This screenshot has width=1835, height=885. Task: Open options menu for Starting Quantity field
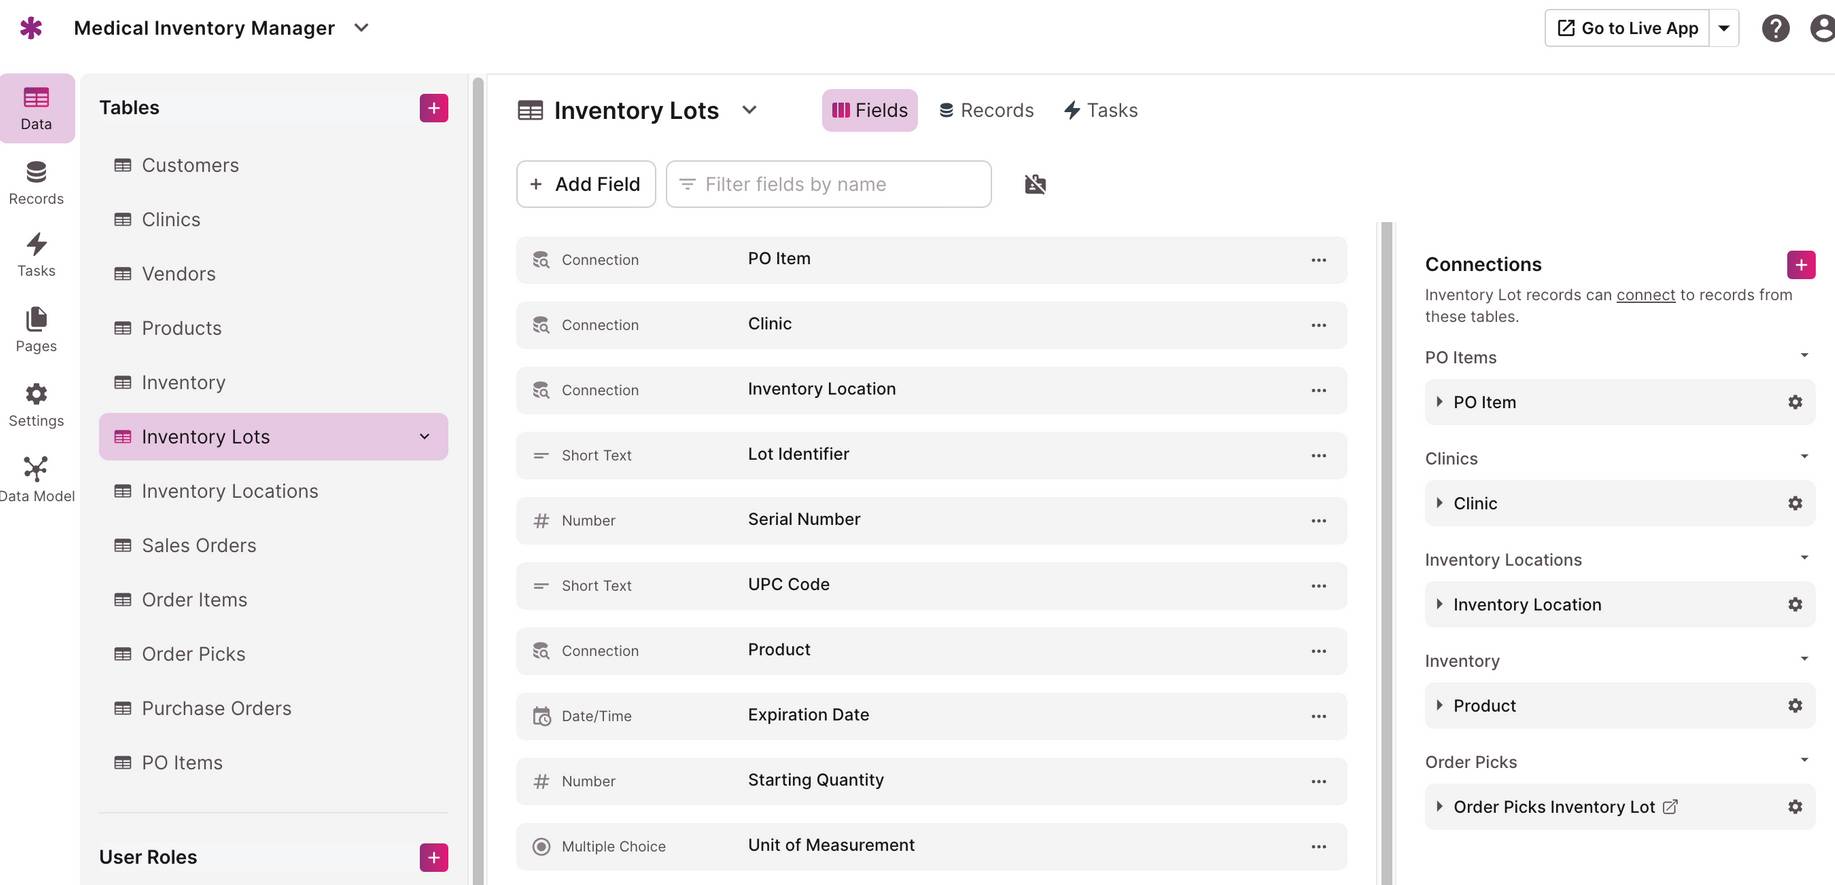1319,781
